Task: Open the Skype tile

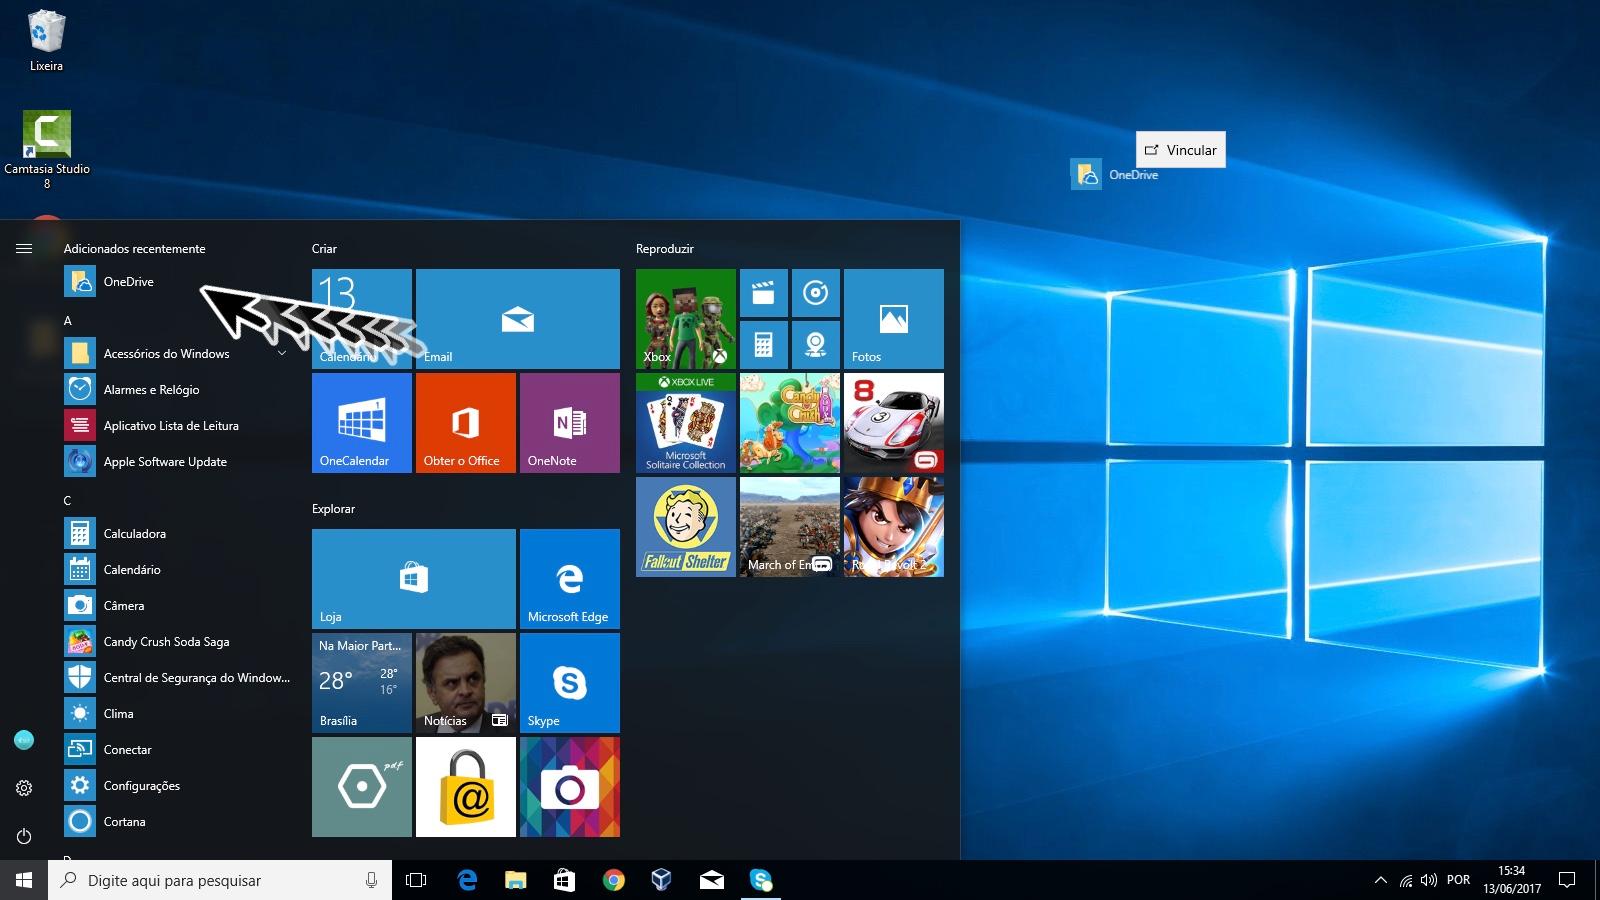Action: coord(570,683)
